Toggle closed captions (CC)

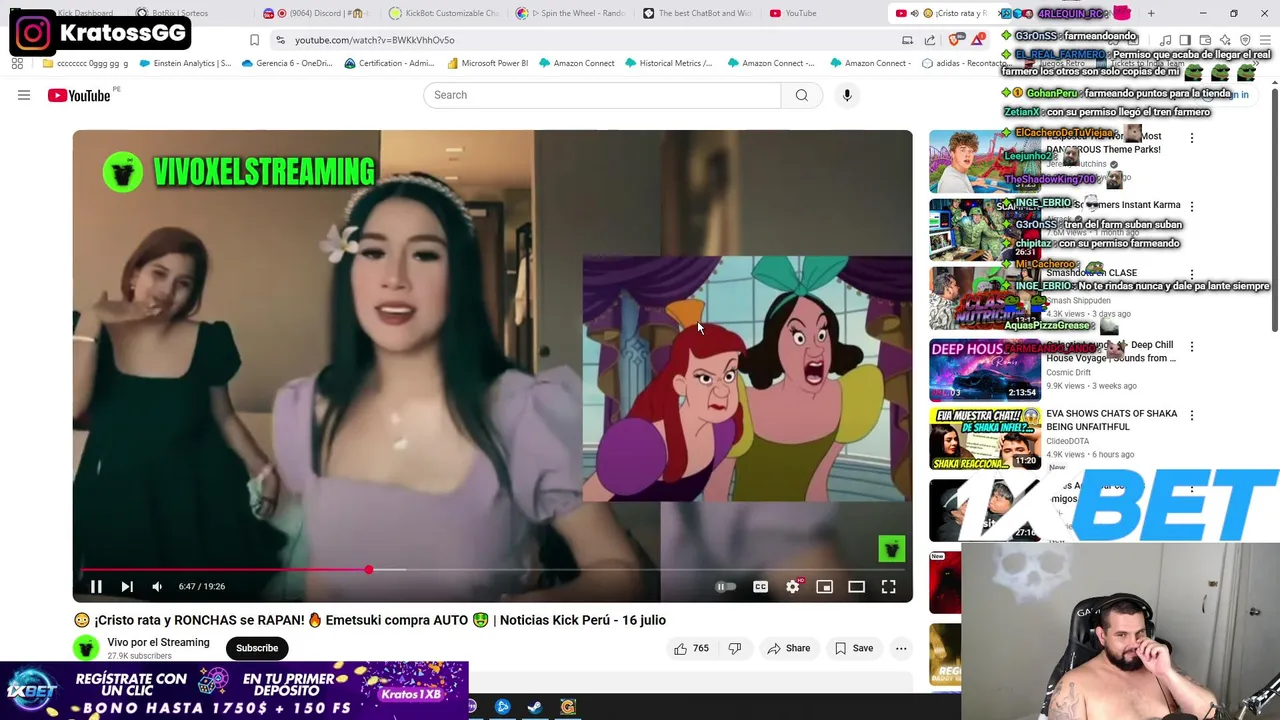pyautogui.click(x=760, y=587)
